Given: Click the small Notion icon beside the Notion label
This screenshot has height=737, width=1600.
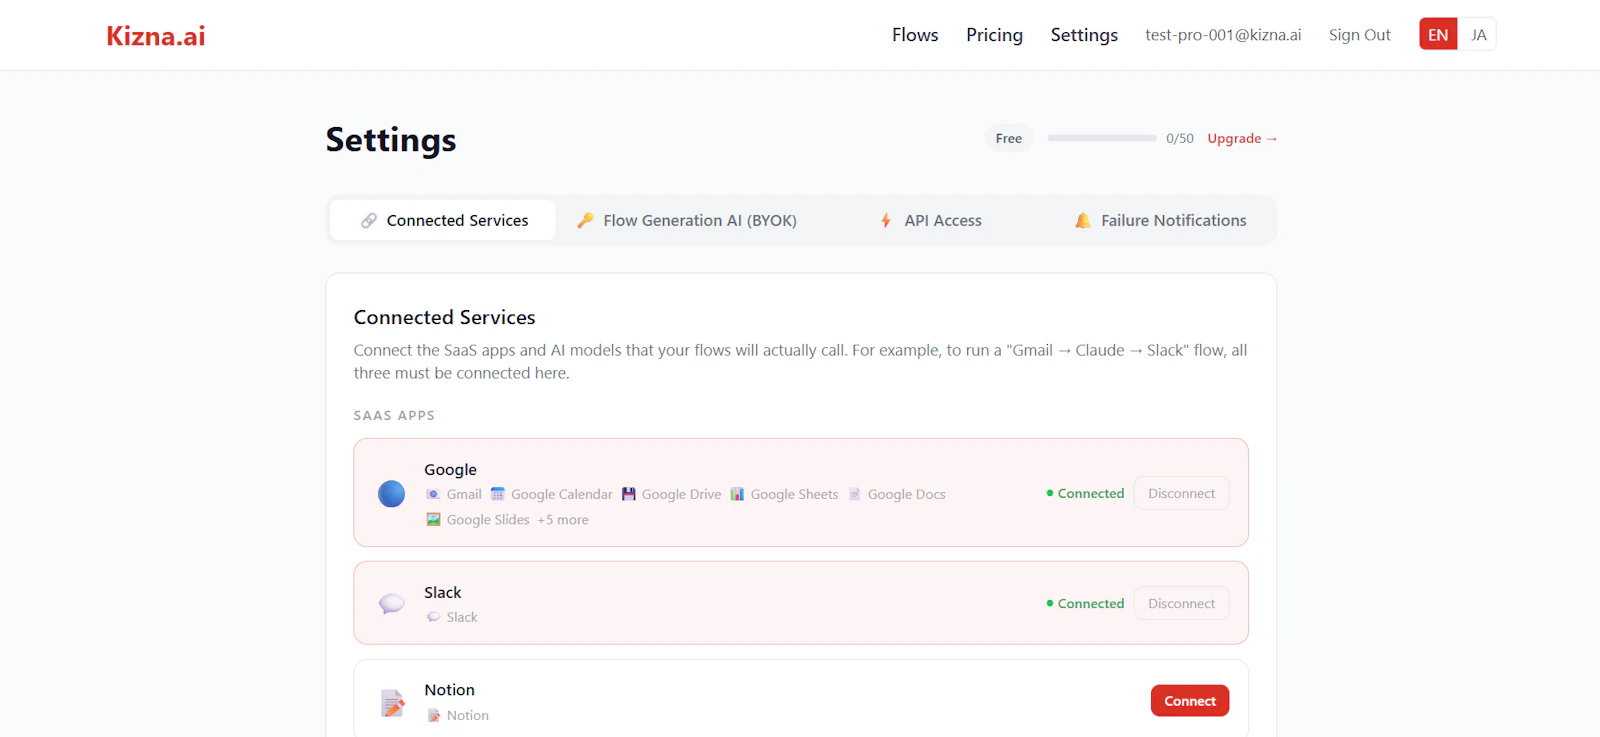Looking at the screenshot, I should tap(434, 715).
